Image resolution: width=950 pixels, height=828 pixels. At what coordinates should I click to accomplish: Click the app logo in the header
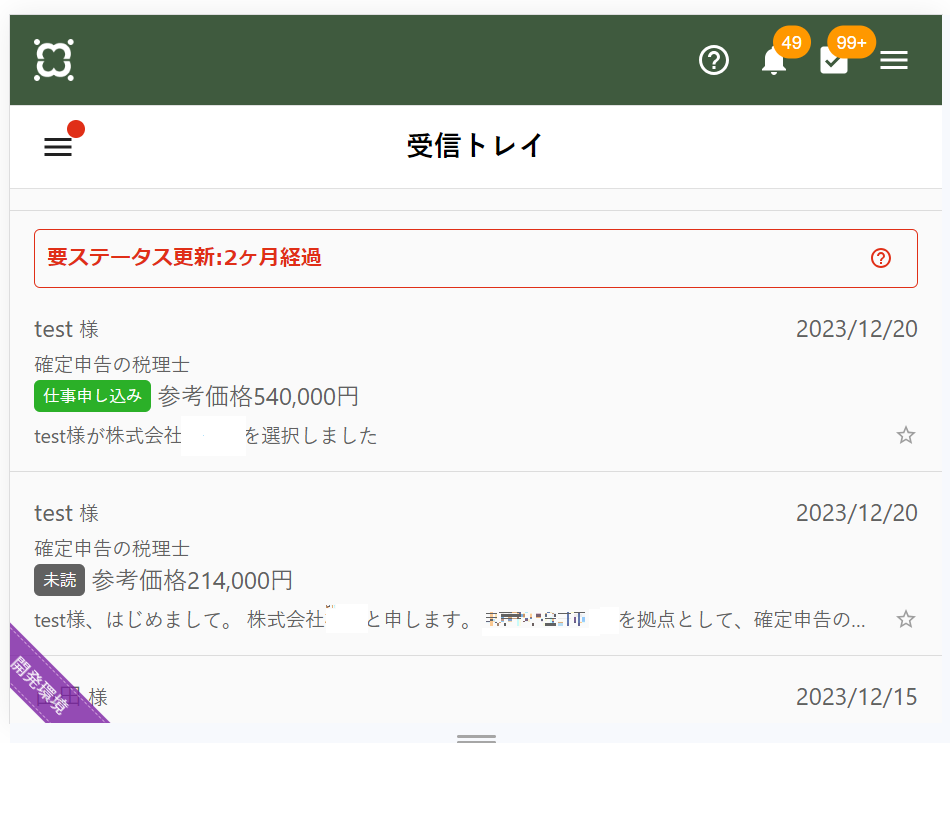coord(53,60)
